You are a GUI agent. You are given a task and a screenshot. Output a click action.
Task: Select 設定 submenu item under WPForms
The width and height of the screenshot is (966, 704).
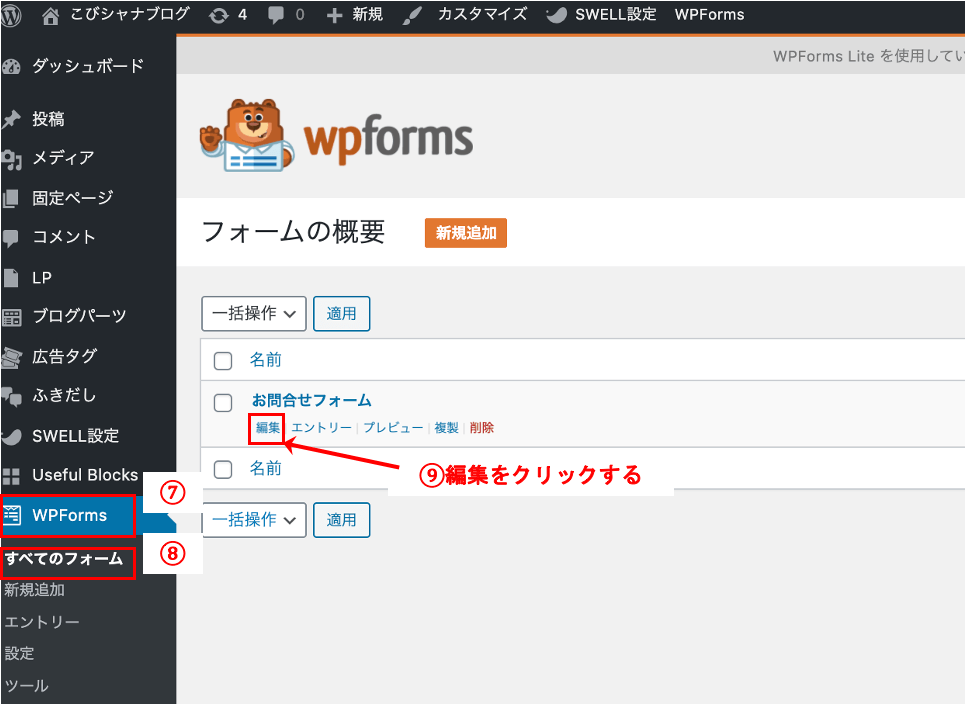coord(19,653)
